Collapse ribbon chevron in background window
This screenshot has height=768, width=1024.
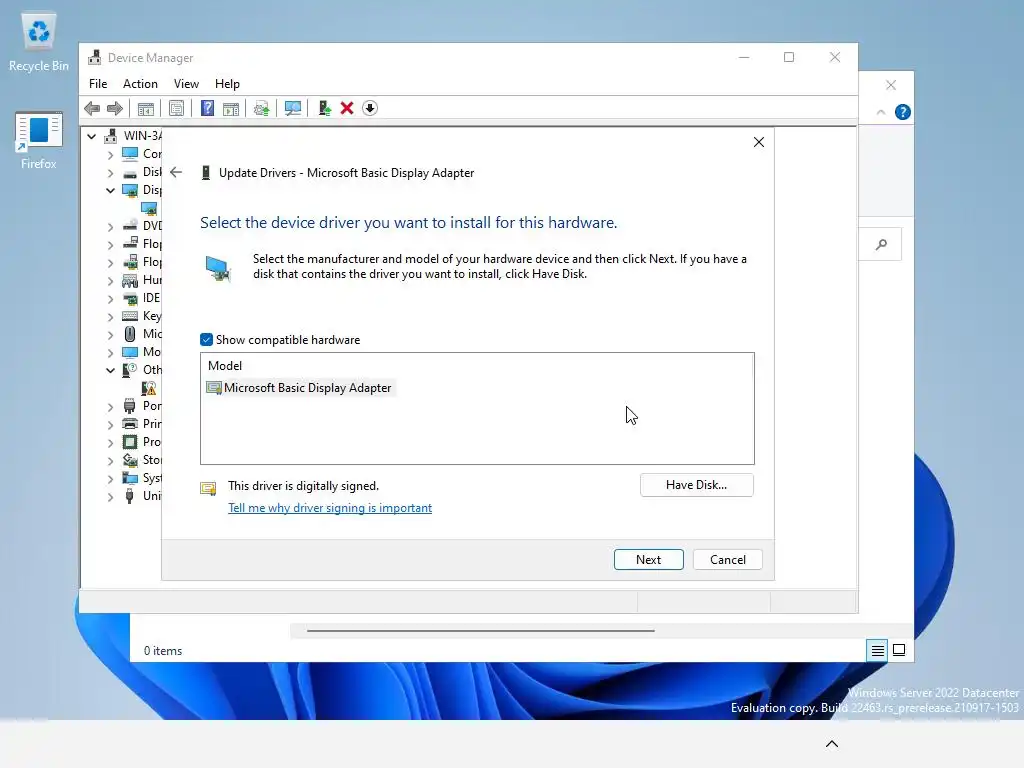(880, 112)
